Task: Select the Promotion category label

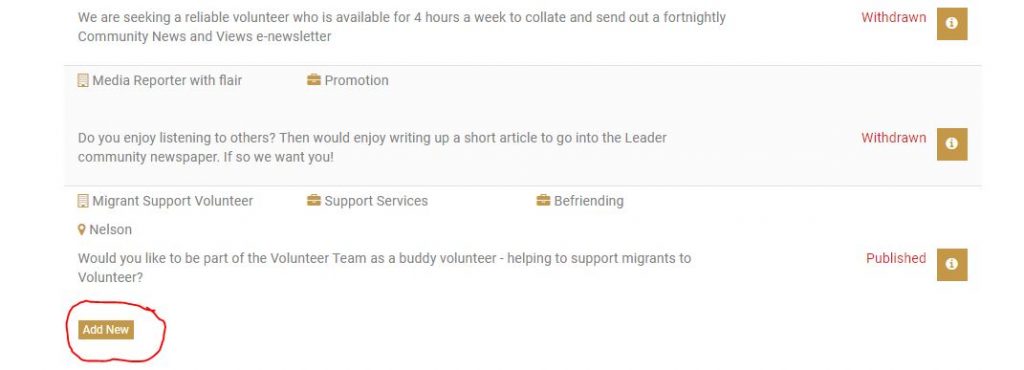Action: coord(357,80)
